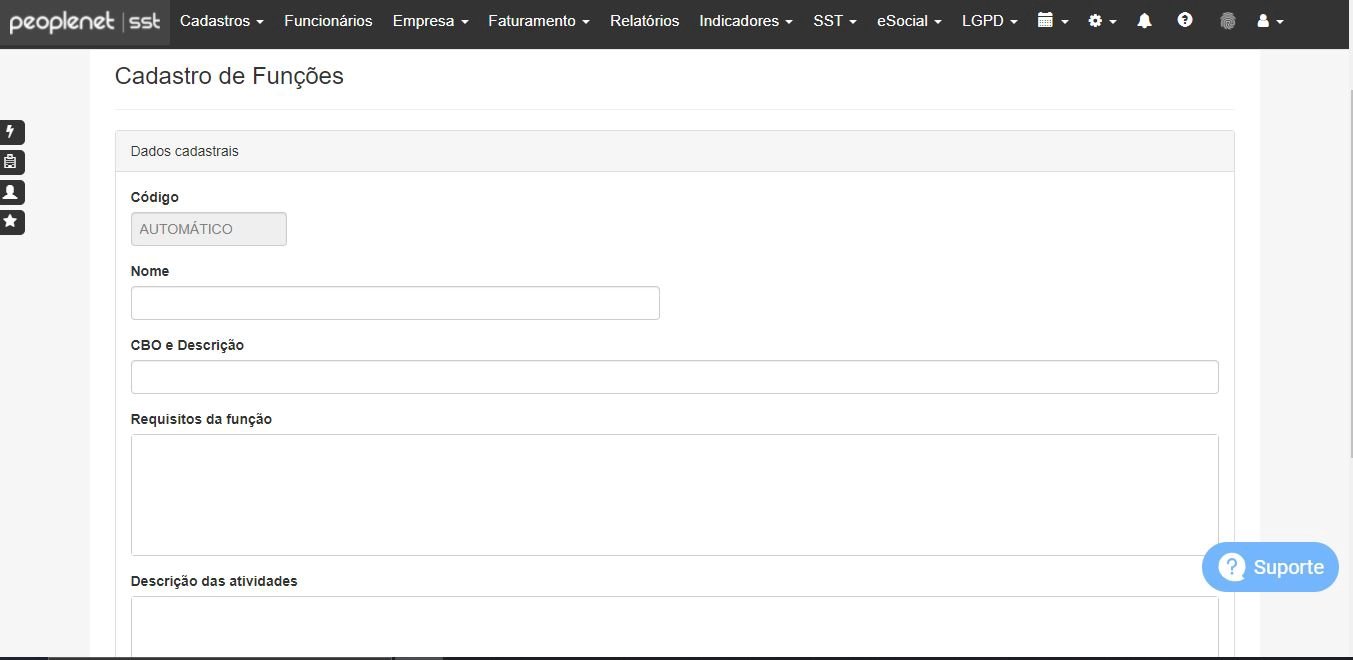1353x660 pixels.
Task: Open the clipboard report icon in sidebar
Action: coord(12,162)
